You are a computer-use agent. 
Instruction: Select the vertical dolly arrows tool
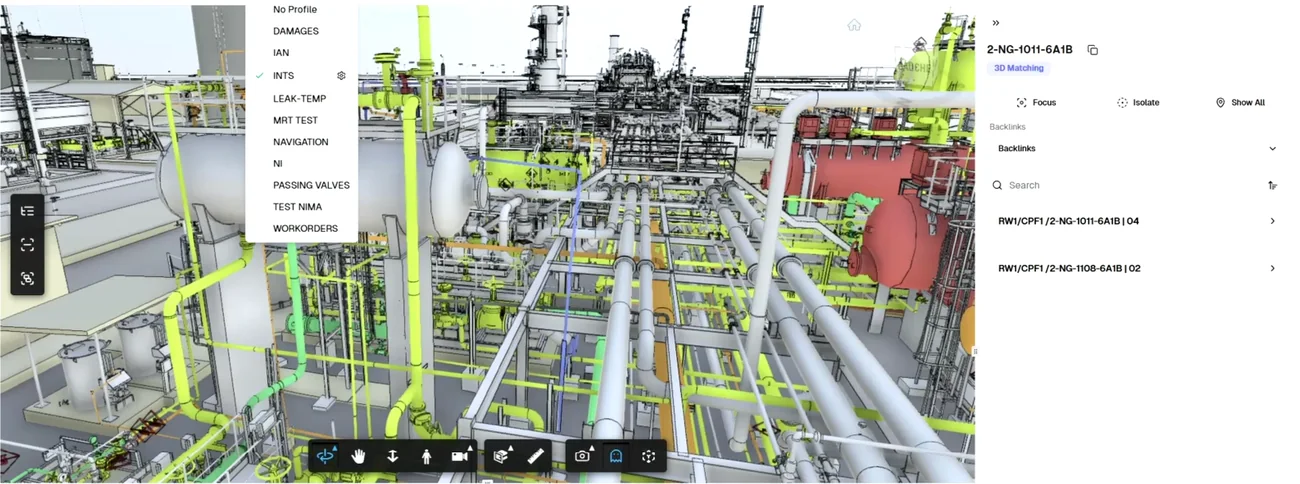[x=393, y=456]
